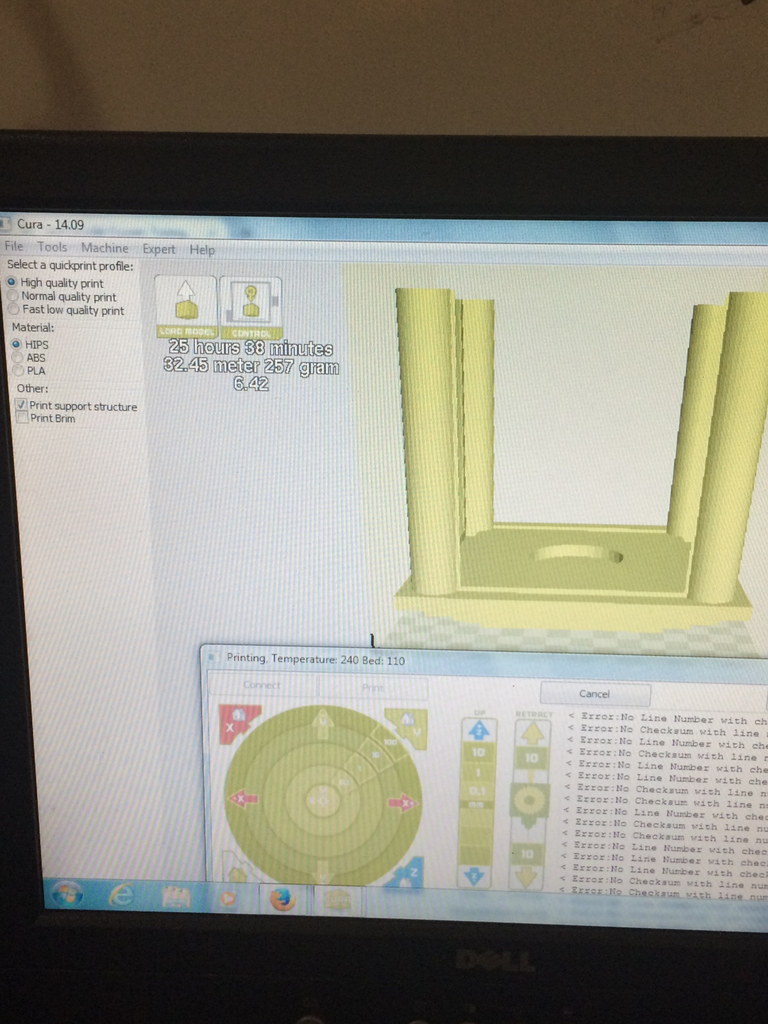Cancel the print in the printing window

595,694
